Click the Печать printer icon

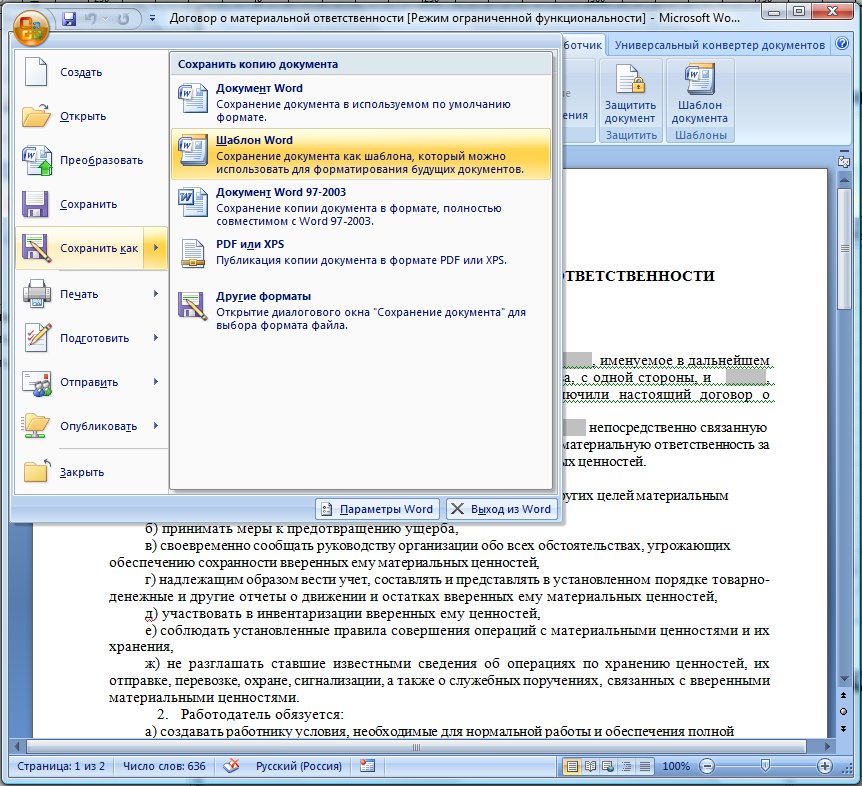click(37, 294)
